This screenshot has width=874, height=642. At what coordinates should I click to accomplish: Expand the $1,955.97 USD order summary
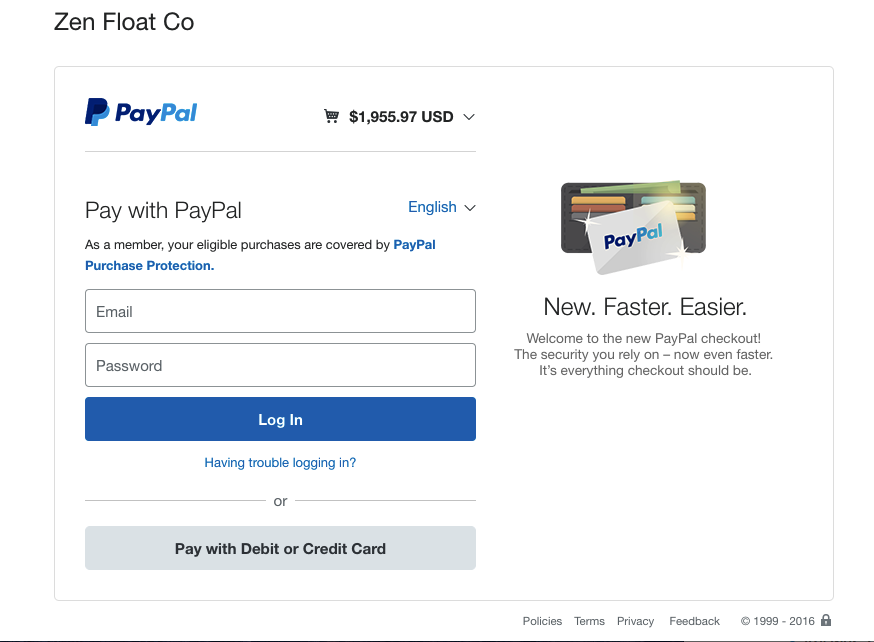(x=400, y=116)
